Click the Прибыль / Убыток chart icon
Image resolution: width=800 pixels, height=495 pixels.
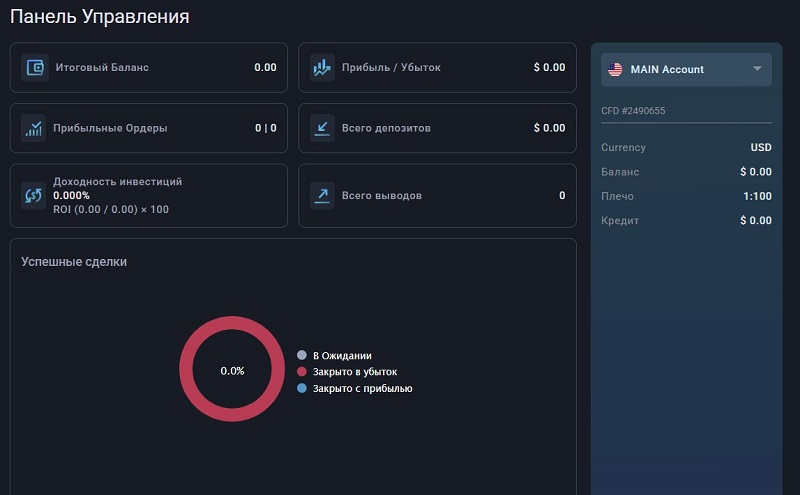[322, 68]
